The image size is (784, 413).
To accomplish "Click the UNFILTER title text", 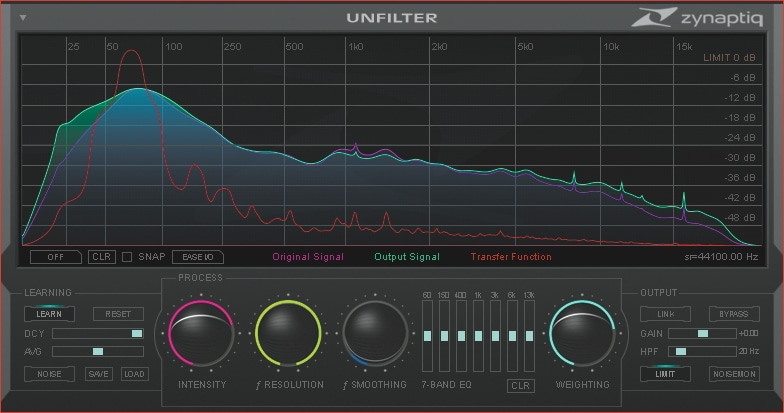I will (392, 18).
